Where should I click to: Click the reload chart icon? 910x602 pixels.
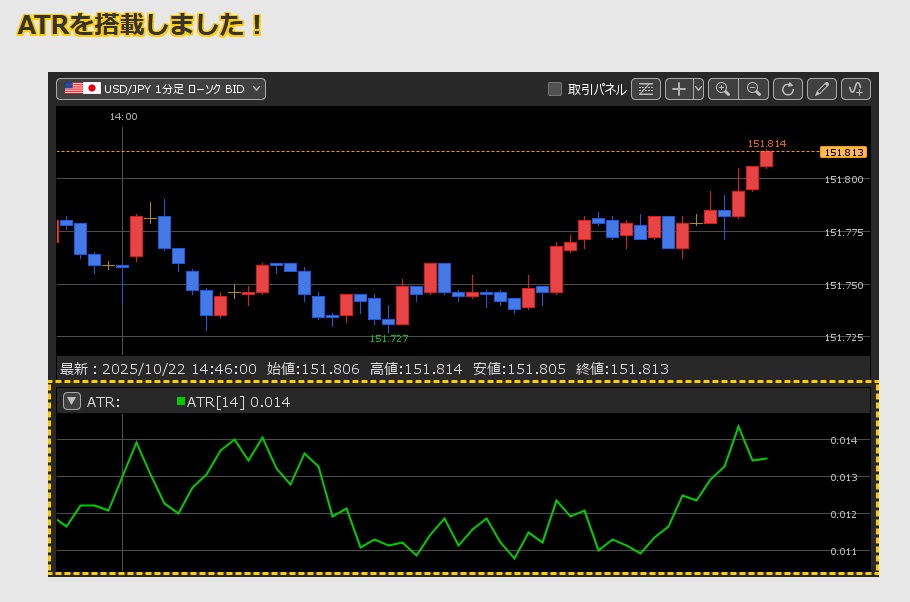(788, 89)
